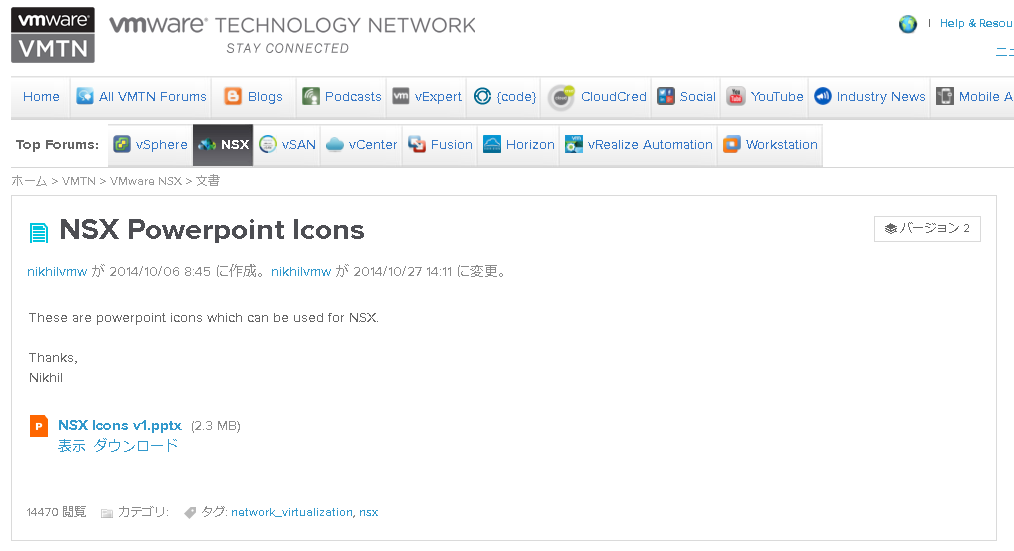The image size is (1014, 551).
Task: Click the Workstation forum icon
Action: [x=731, y=144]
